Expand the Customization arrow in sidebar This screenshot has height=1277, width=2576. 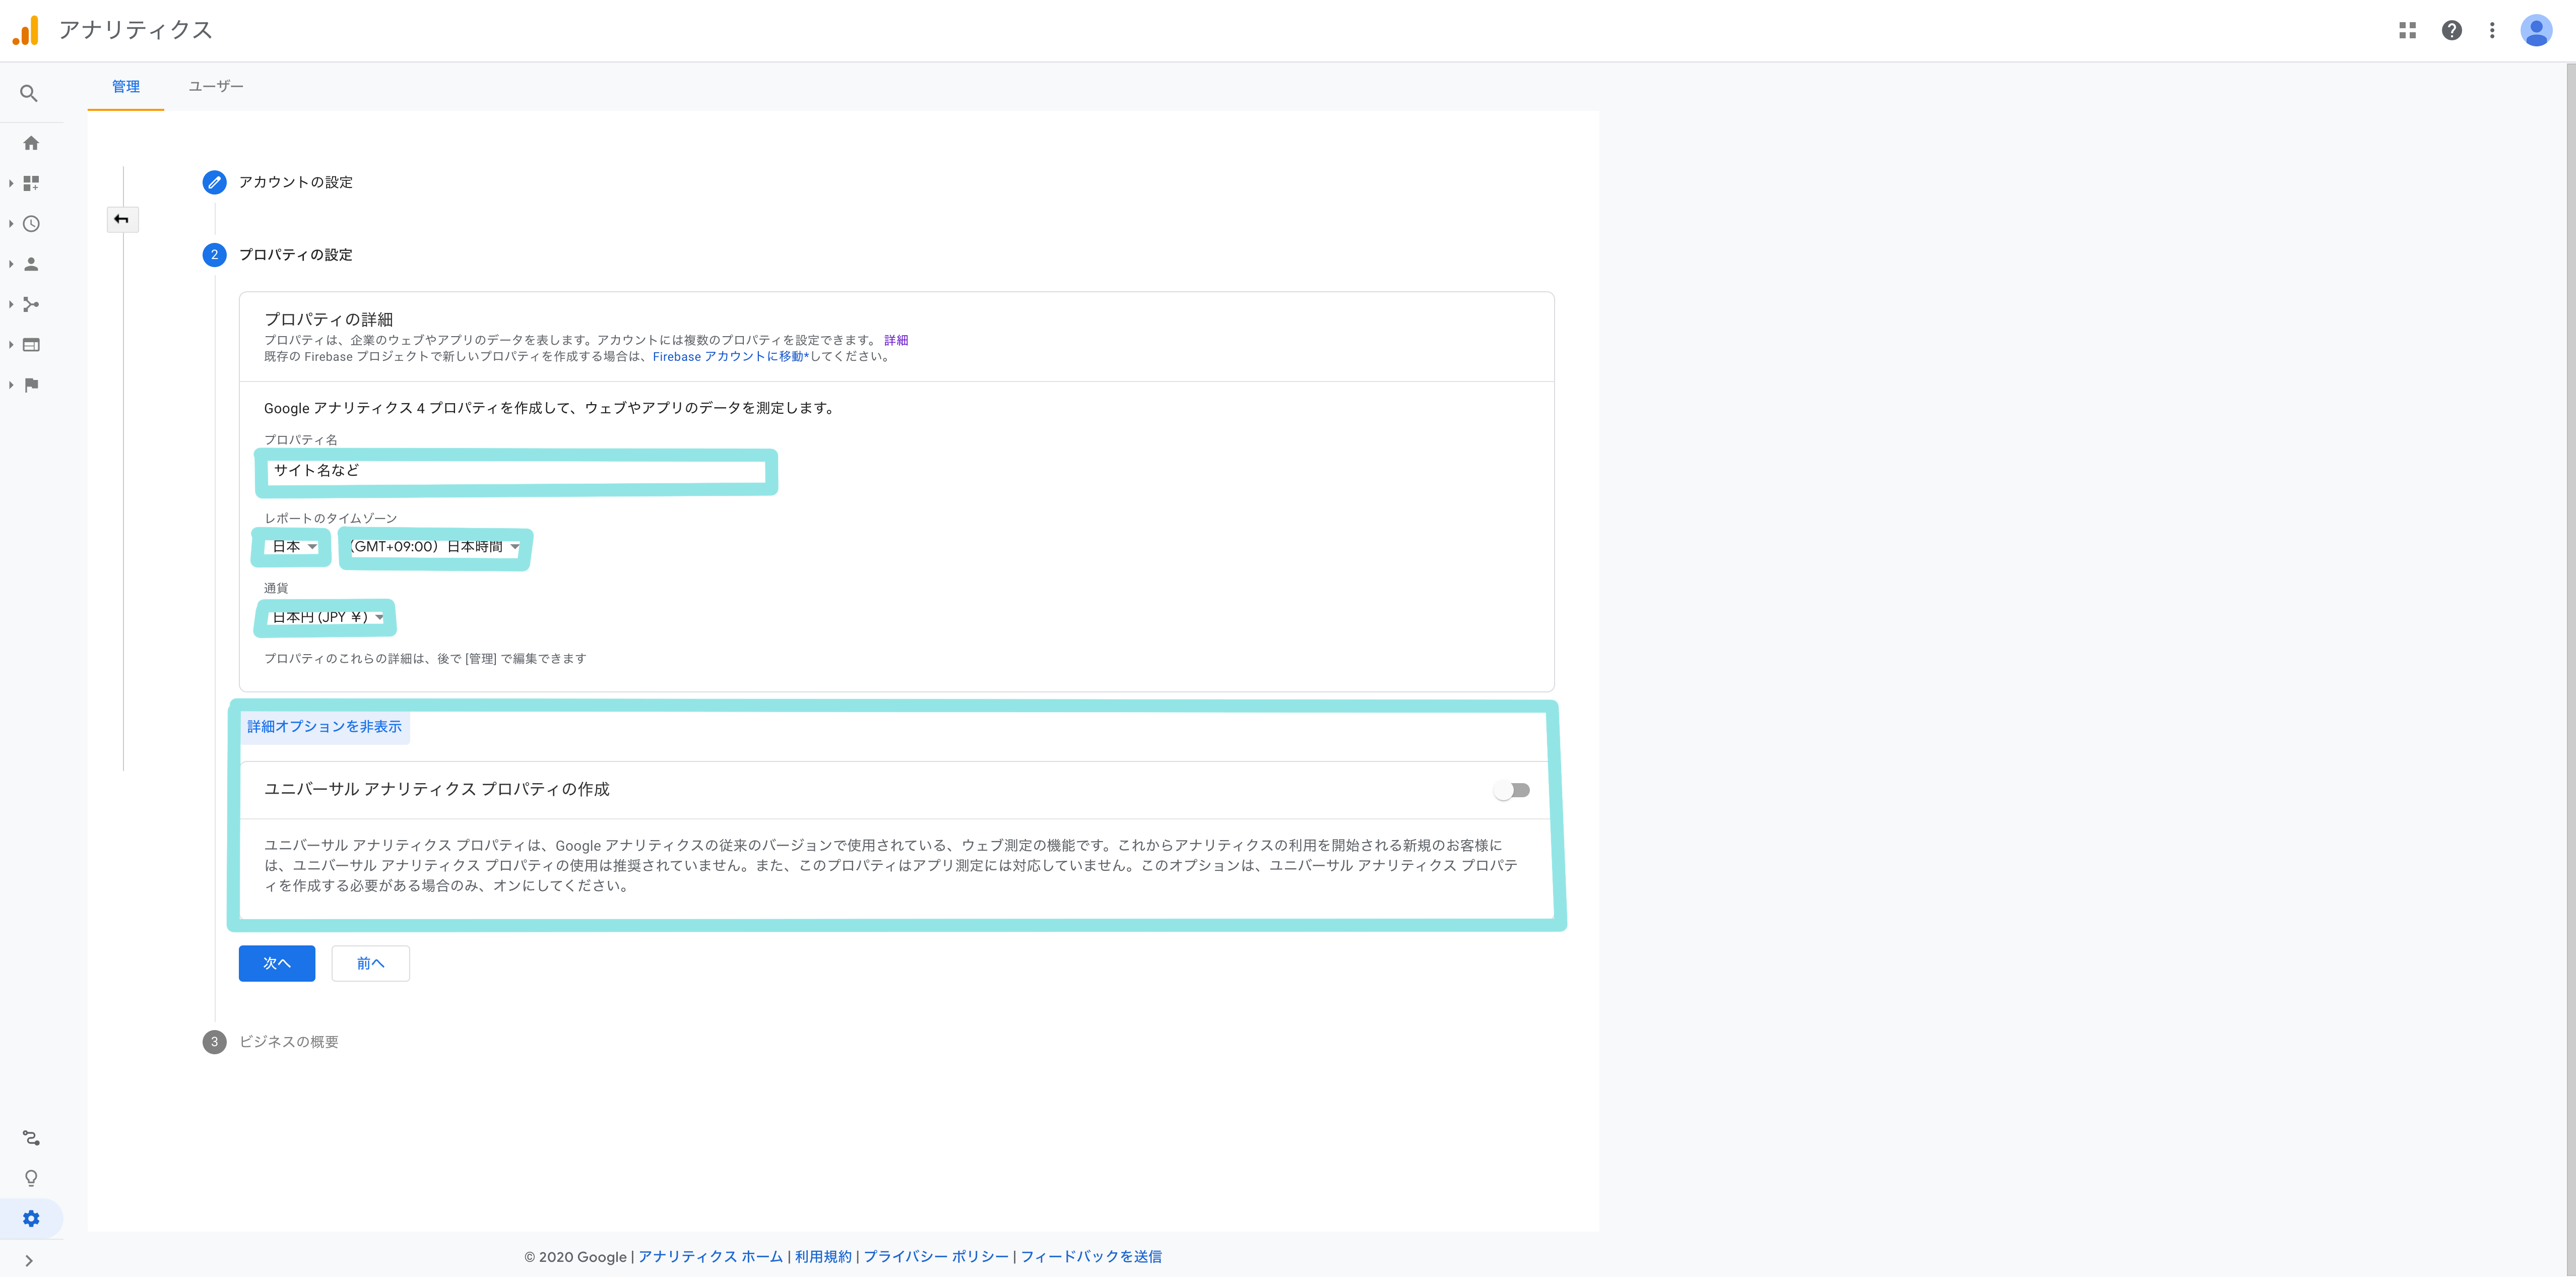coord(10,183)
